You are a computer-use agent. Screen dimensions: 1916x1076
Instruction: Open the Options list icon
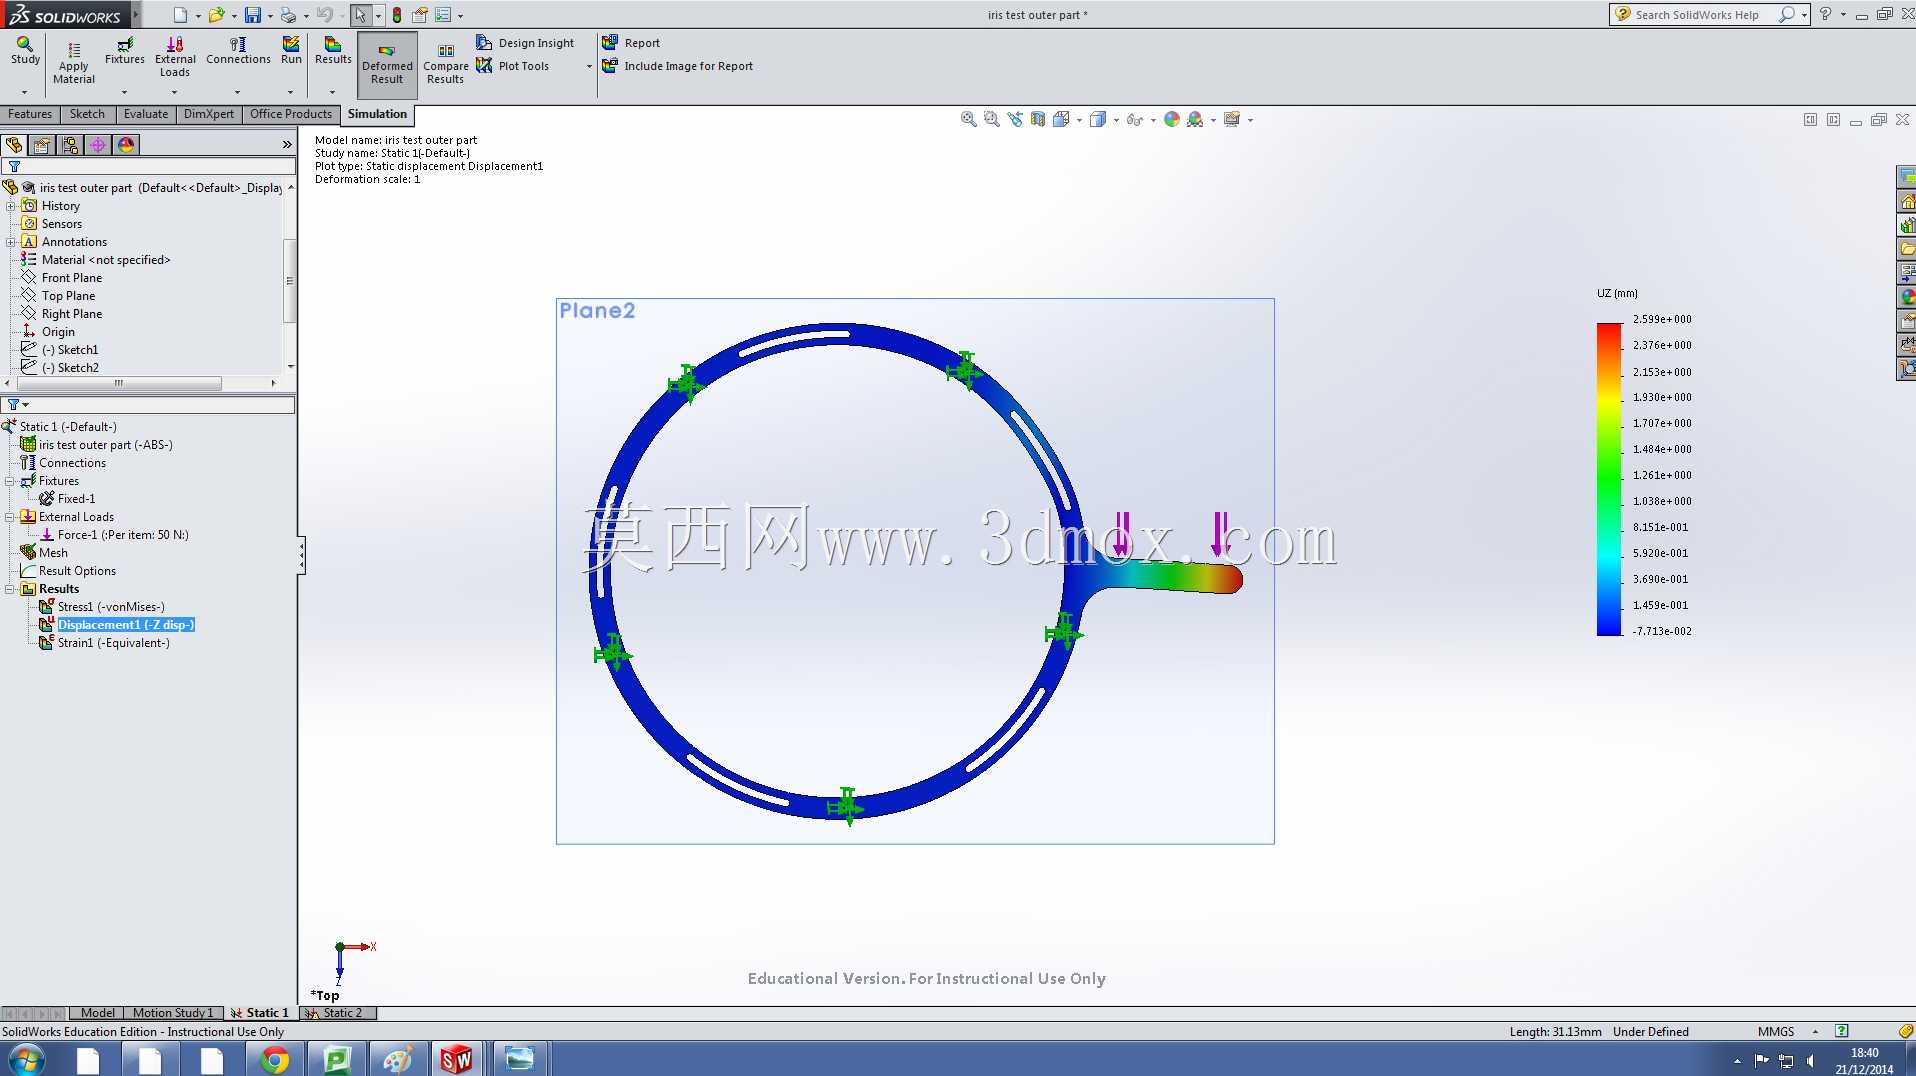point(443,15)
